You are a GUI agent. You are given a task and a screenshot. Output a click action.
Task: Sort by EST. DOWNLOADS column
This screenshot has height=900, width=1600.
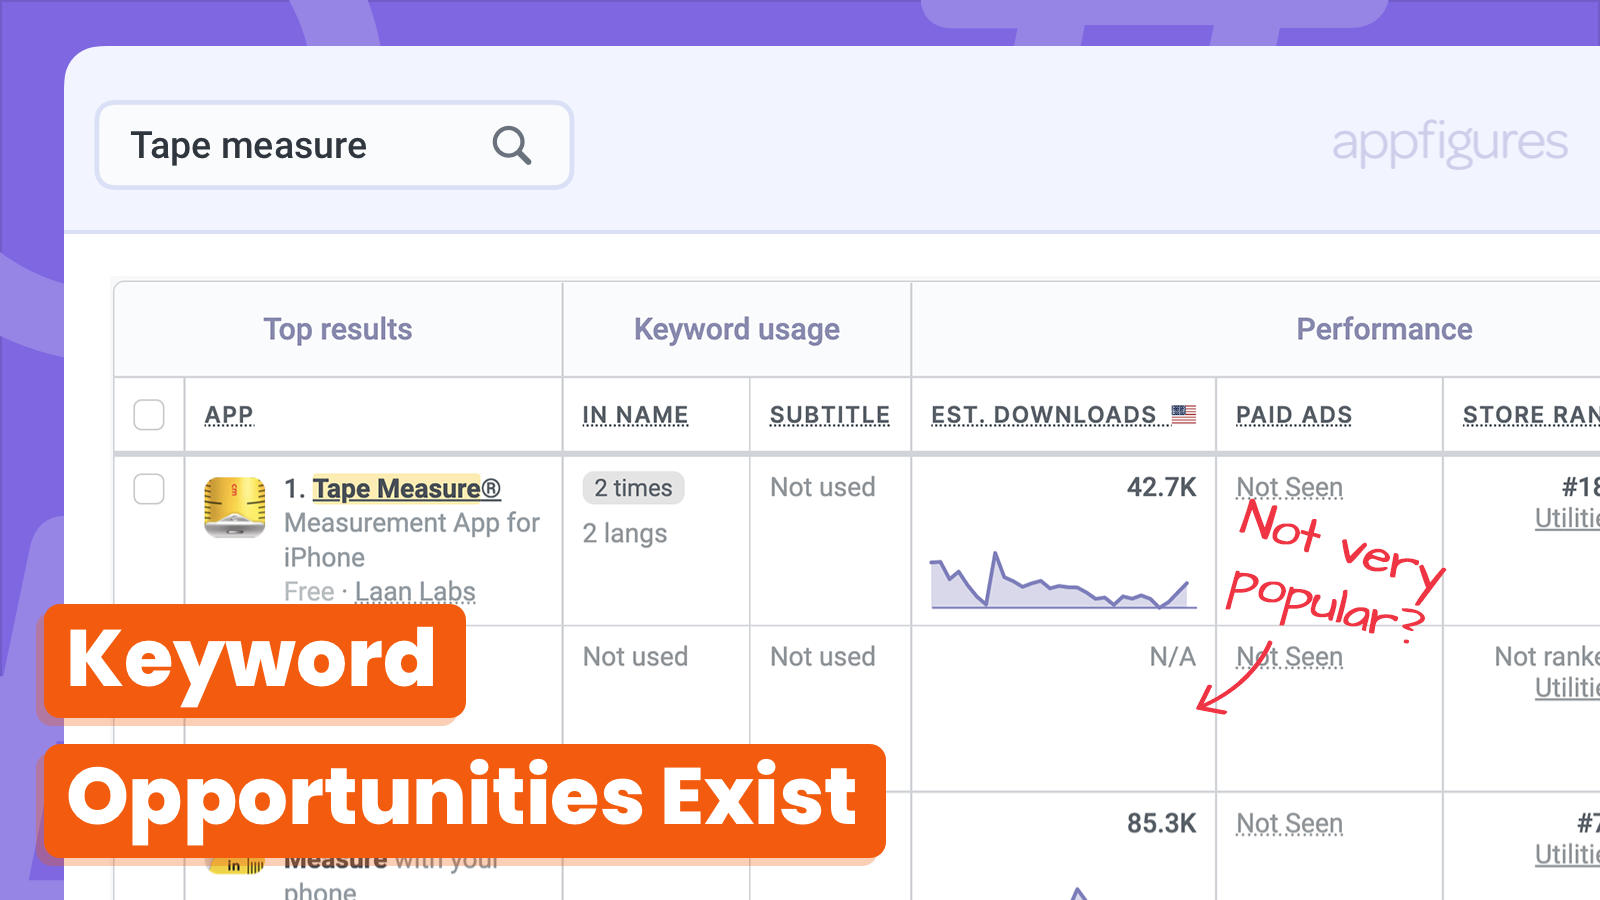pos(1044,414)
